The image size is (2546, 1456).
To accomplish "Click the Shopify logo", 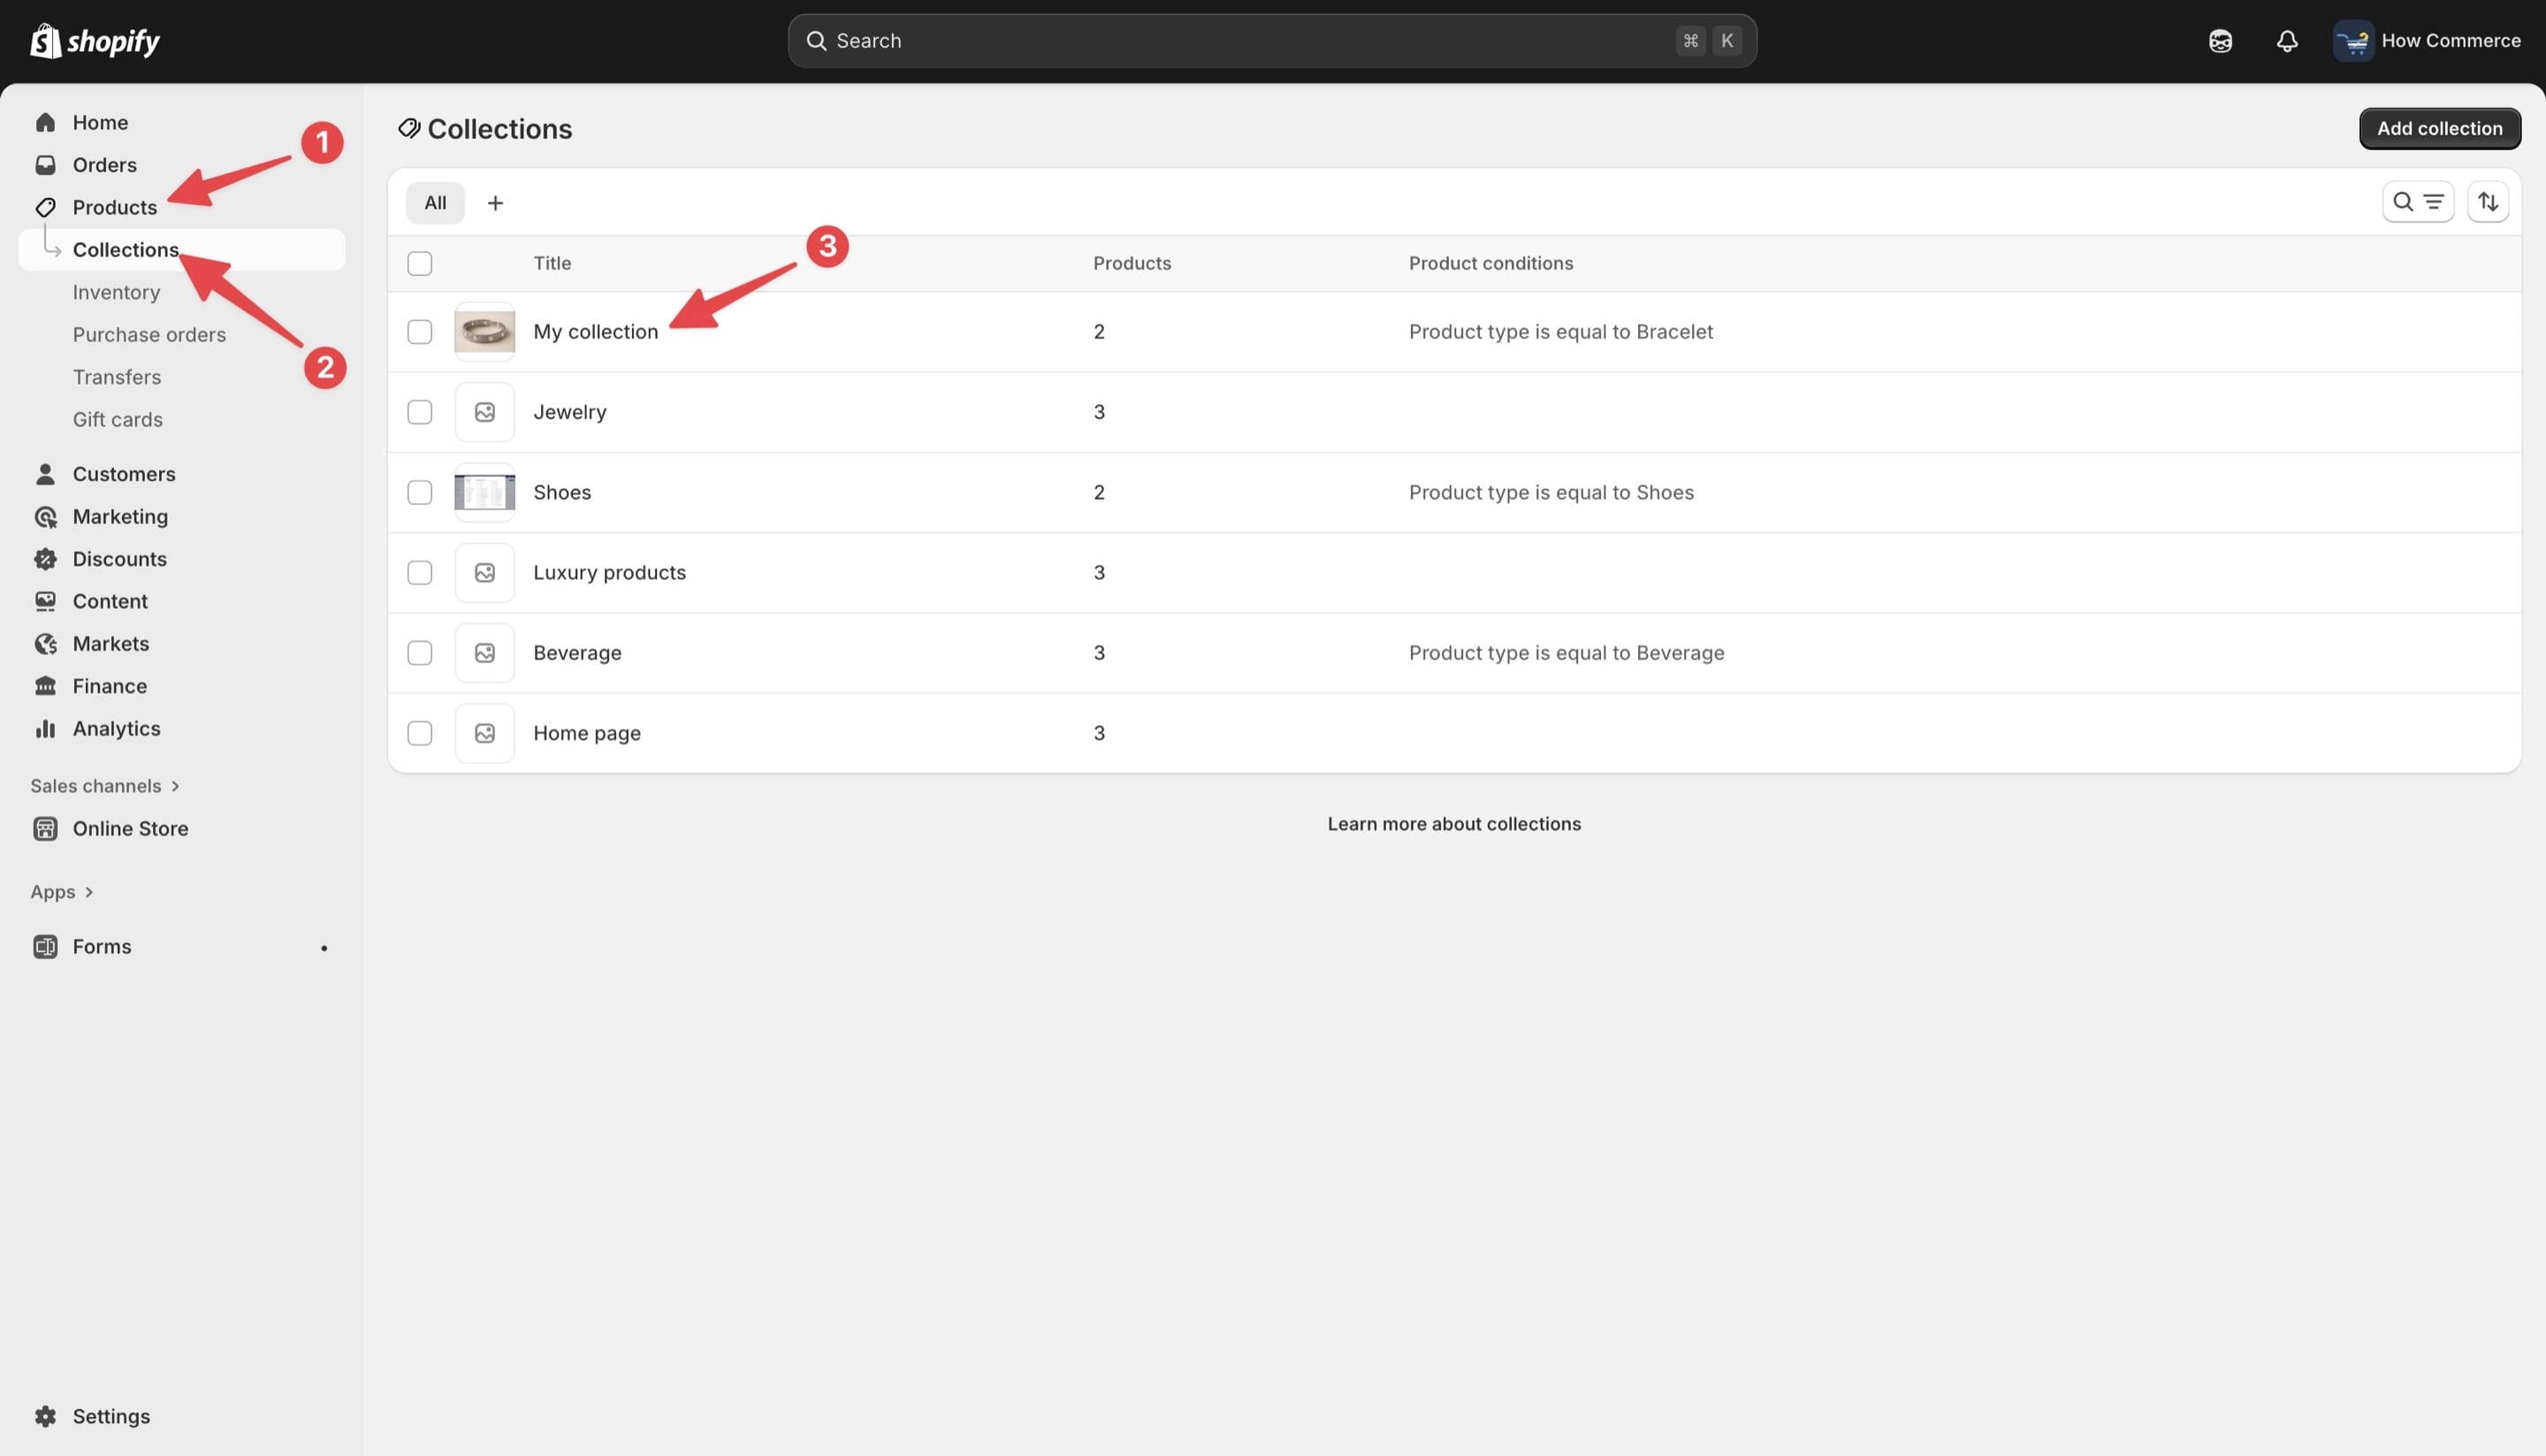I will point(95,41).
